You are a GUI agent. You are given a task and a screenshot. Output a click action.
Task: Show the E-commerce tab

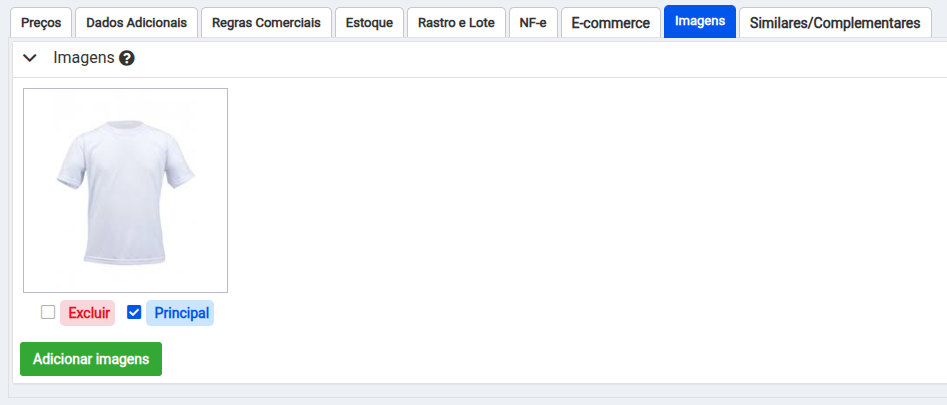point(610,22)
